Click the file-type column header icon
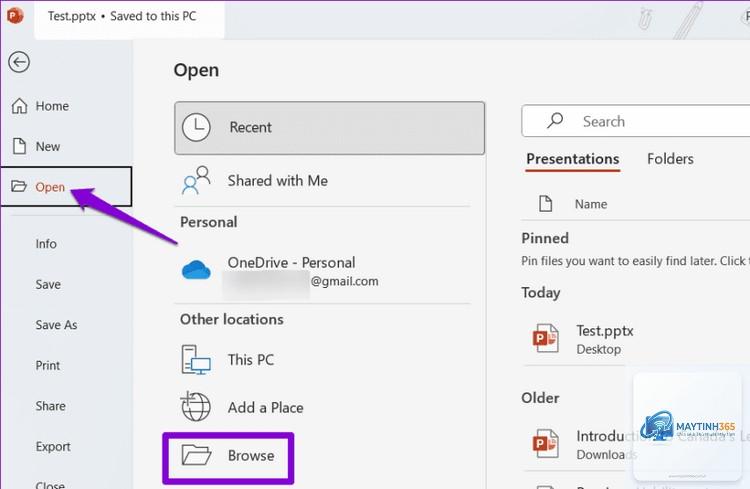This screenshot has width=750, height=489. pos(545,203)
